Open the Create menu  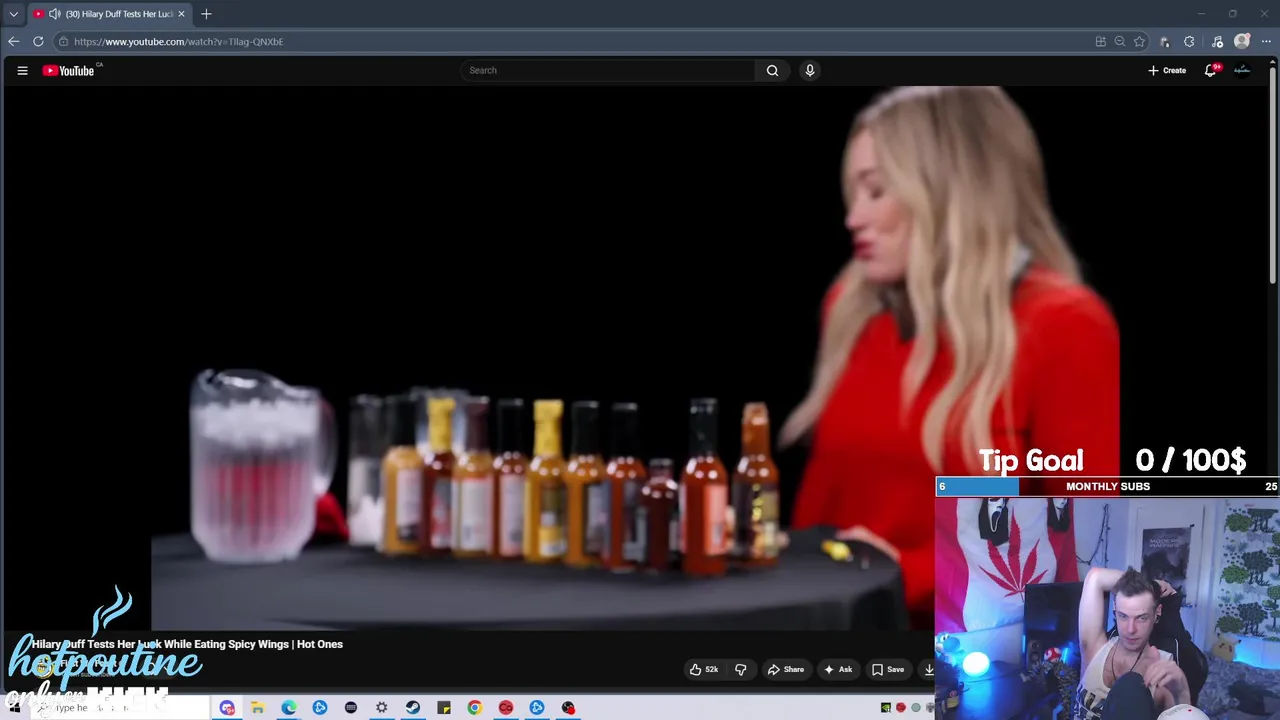[x=1167, y=70]
